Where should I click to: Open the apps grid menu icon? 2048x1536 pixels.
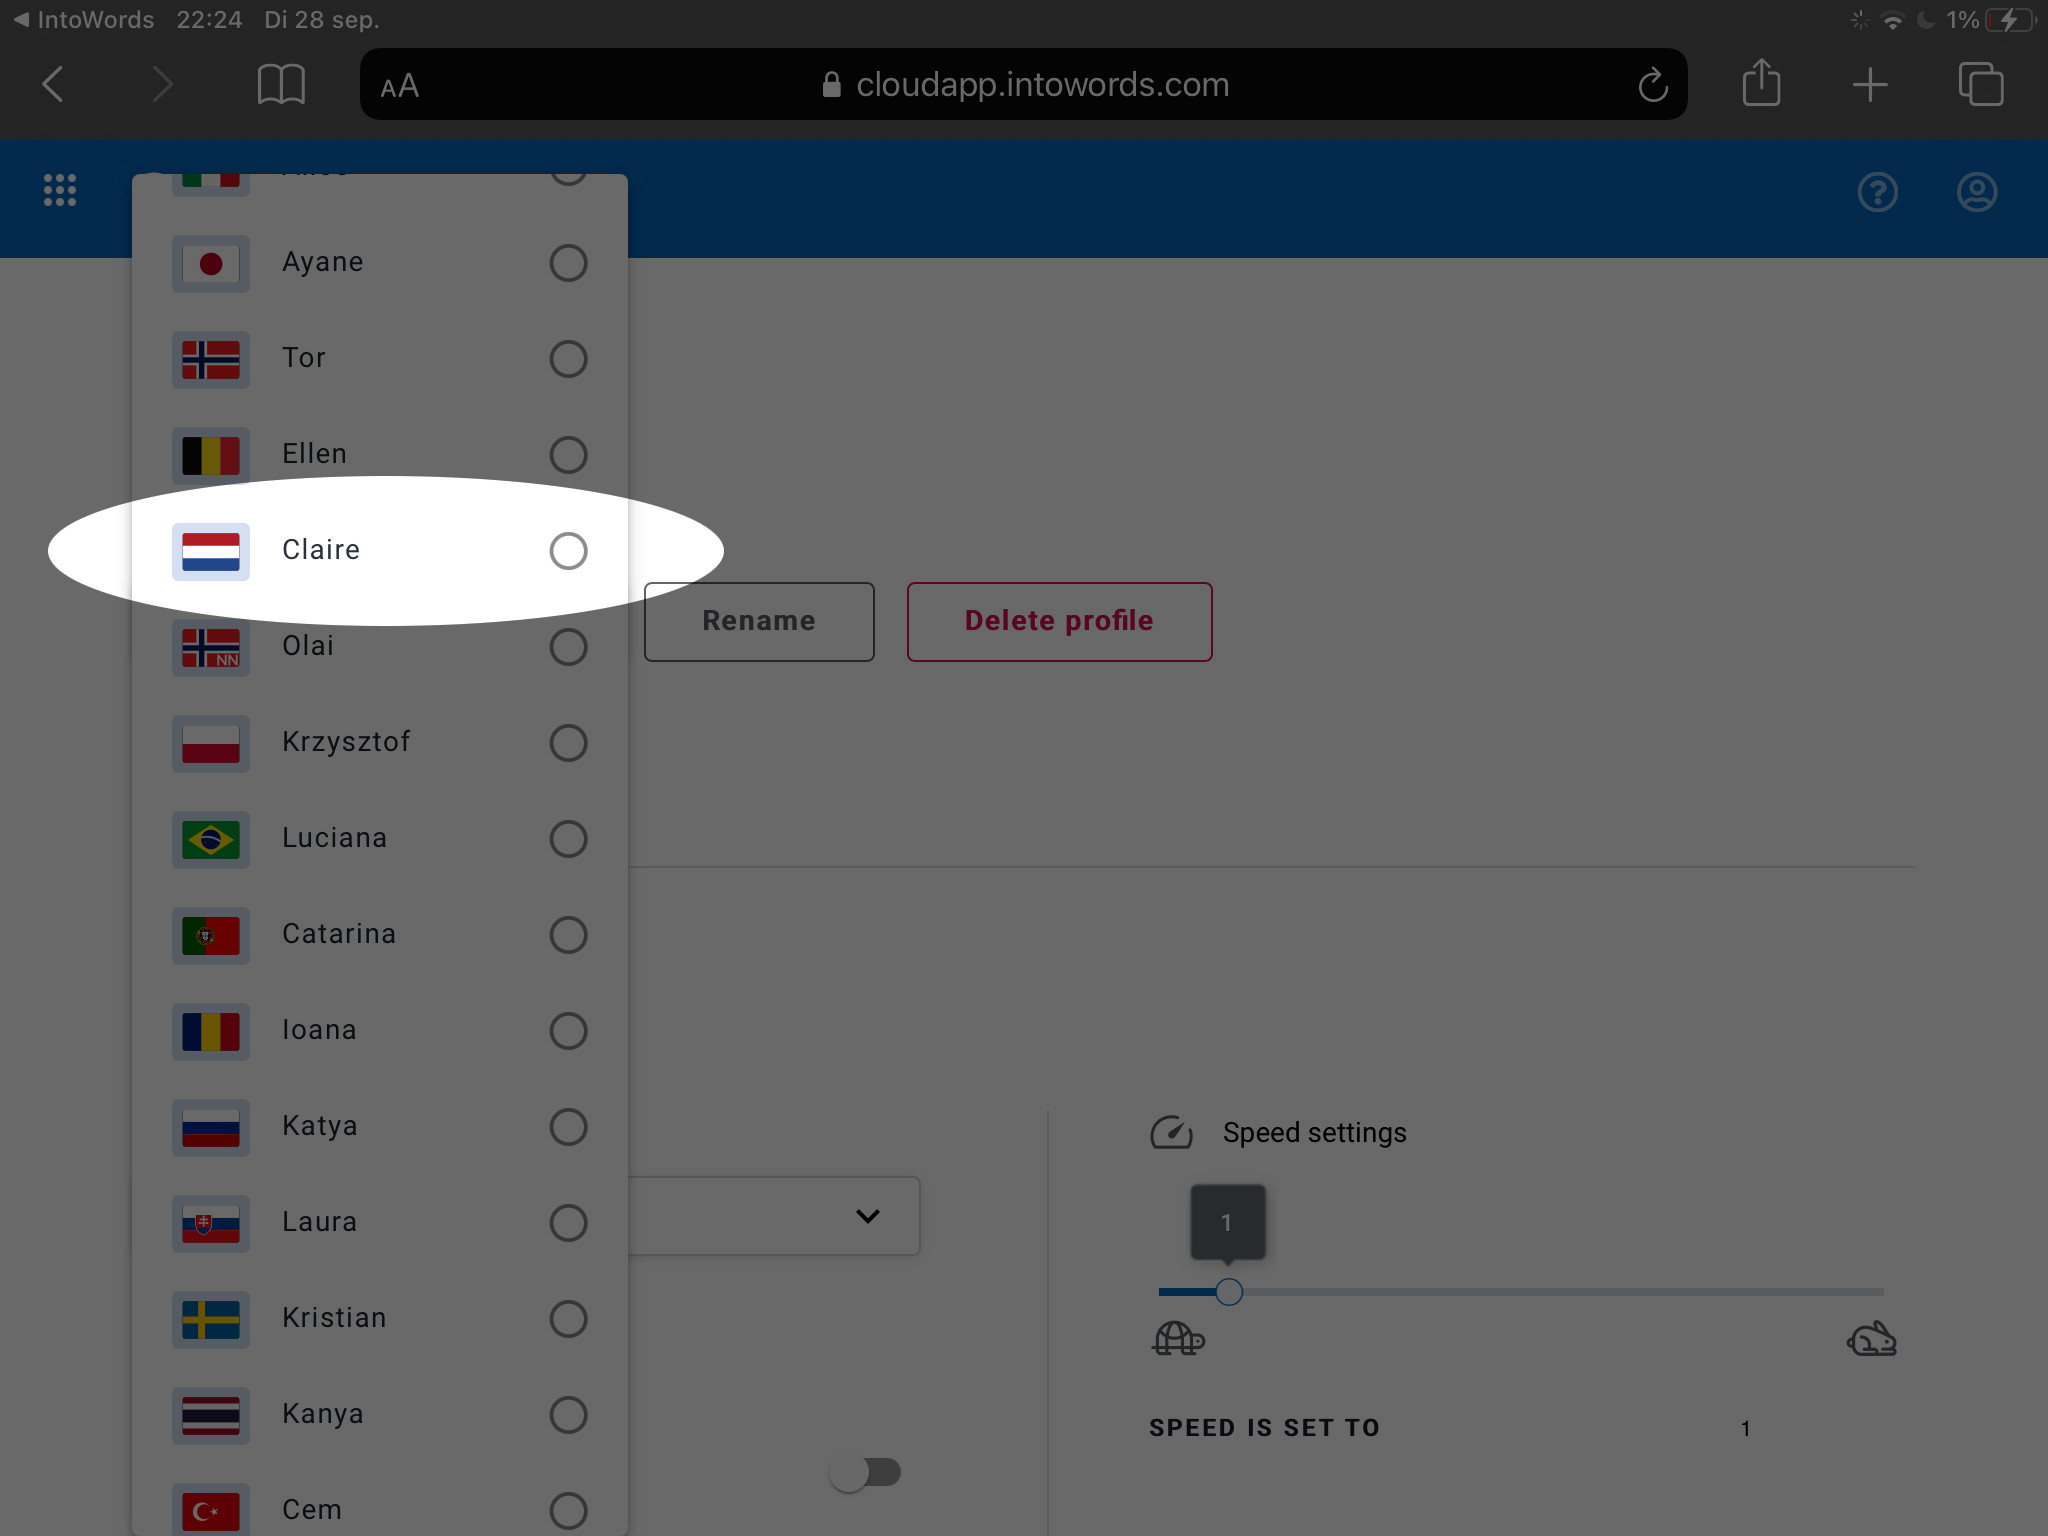pyautogui.click(x=60, y=190)
